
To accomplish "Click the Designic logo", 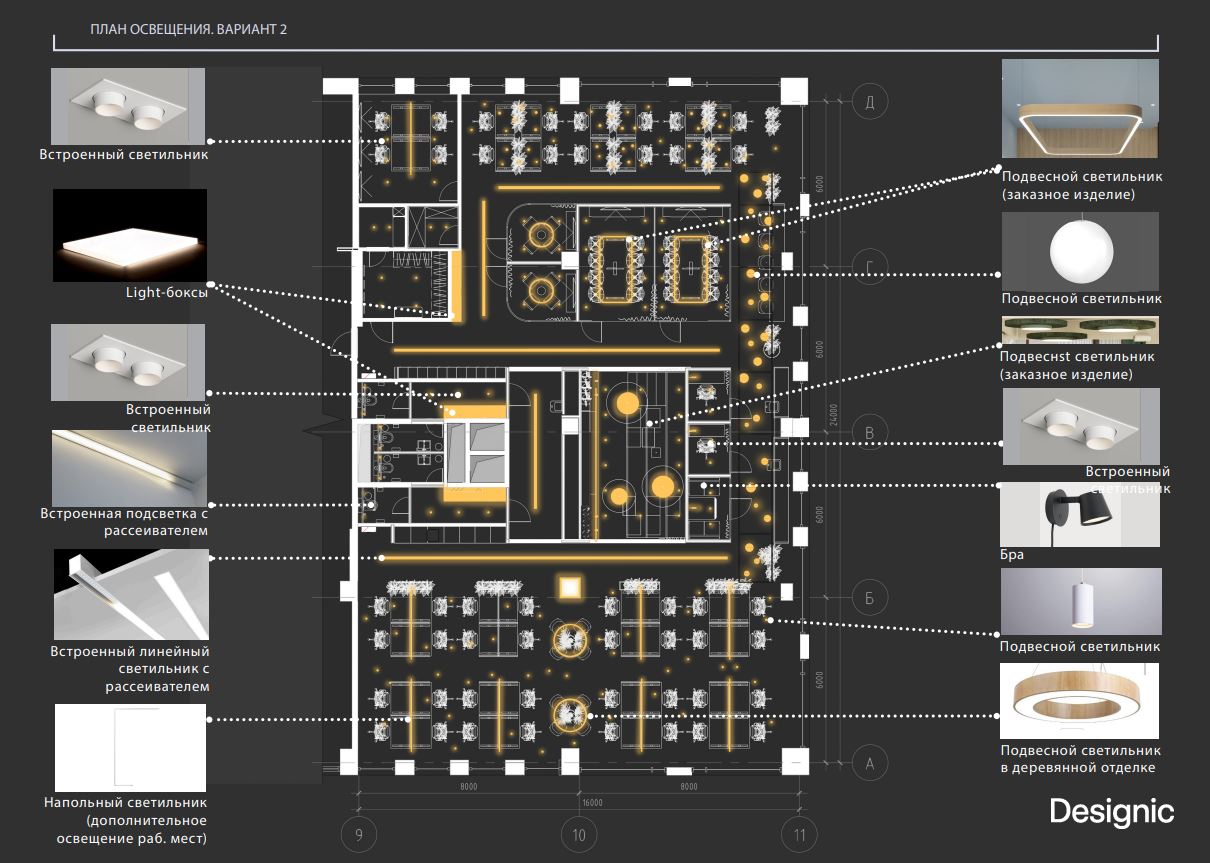I will pyautogui.click(x=1111, y=811).
